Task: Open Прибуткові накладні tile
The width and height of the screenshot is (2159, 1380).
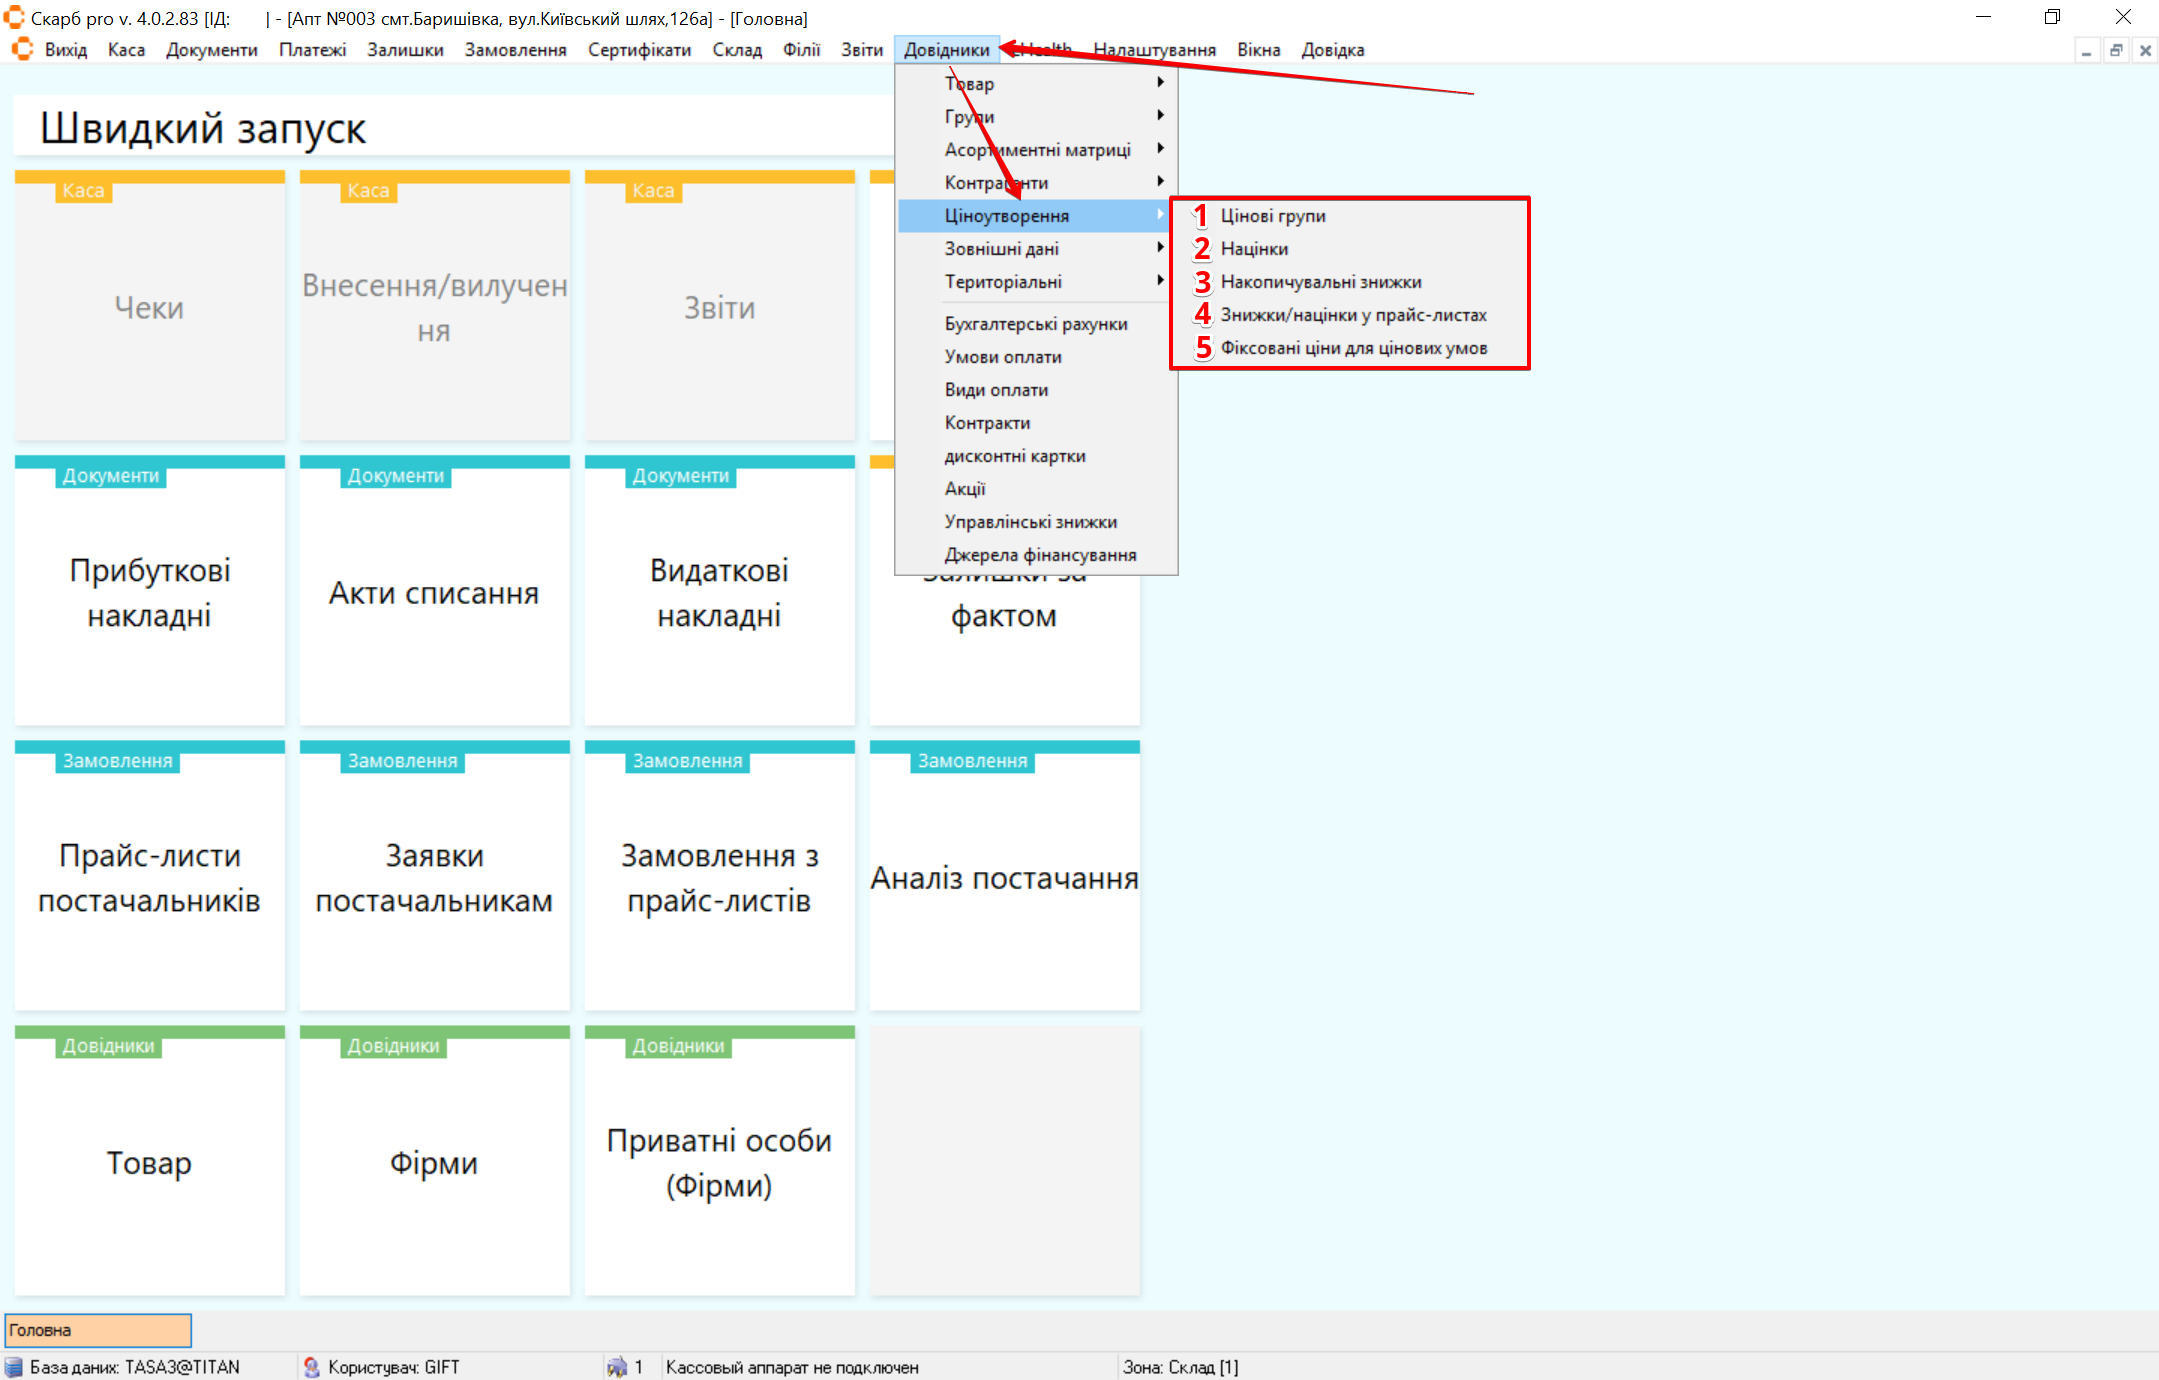Action: [150, 592]
